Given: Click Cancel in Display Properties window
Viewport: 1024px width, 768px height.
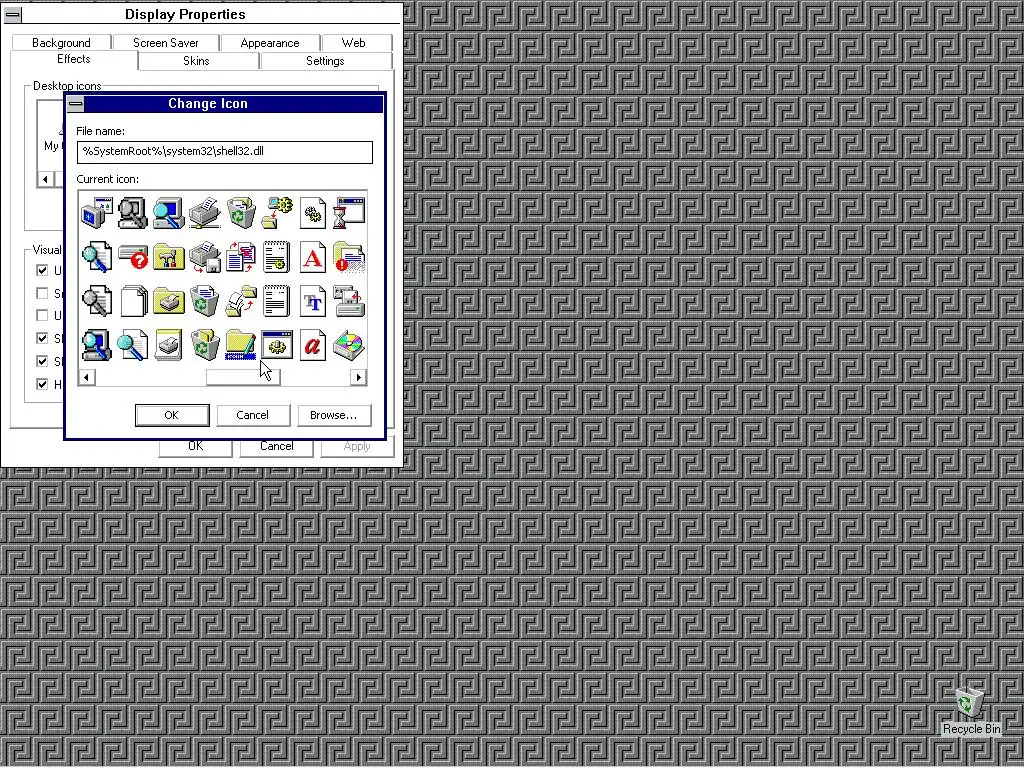Looking at the screenshot, I should click(277, 447).
